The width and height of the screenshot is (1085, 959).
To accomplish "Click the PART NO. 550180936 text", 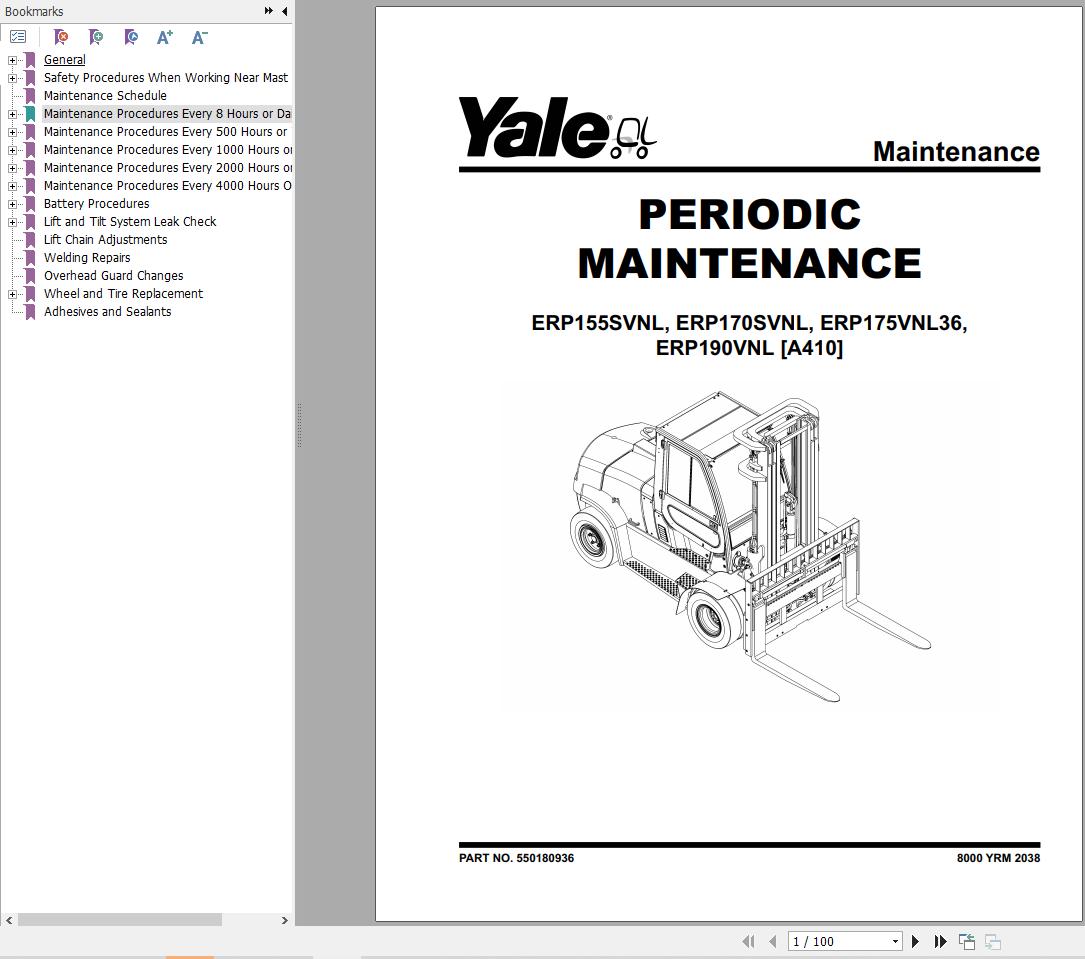I will click(x=516, y=858).
